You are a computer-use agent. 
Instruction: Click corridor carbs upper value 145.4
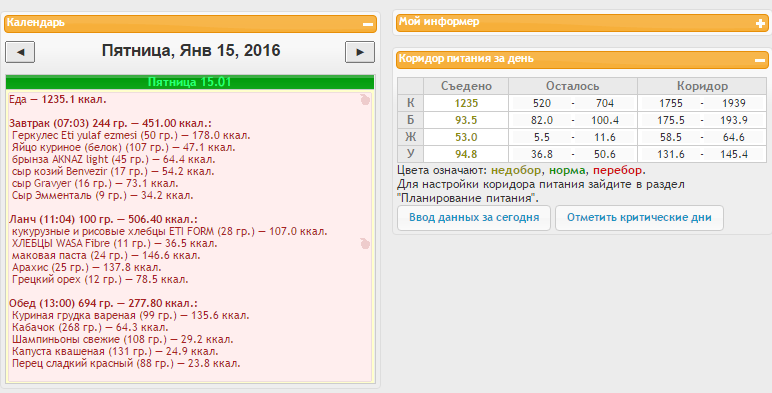coord(734,154)
